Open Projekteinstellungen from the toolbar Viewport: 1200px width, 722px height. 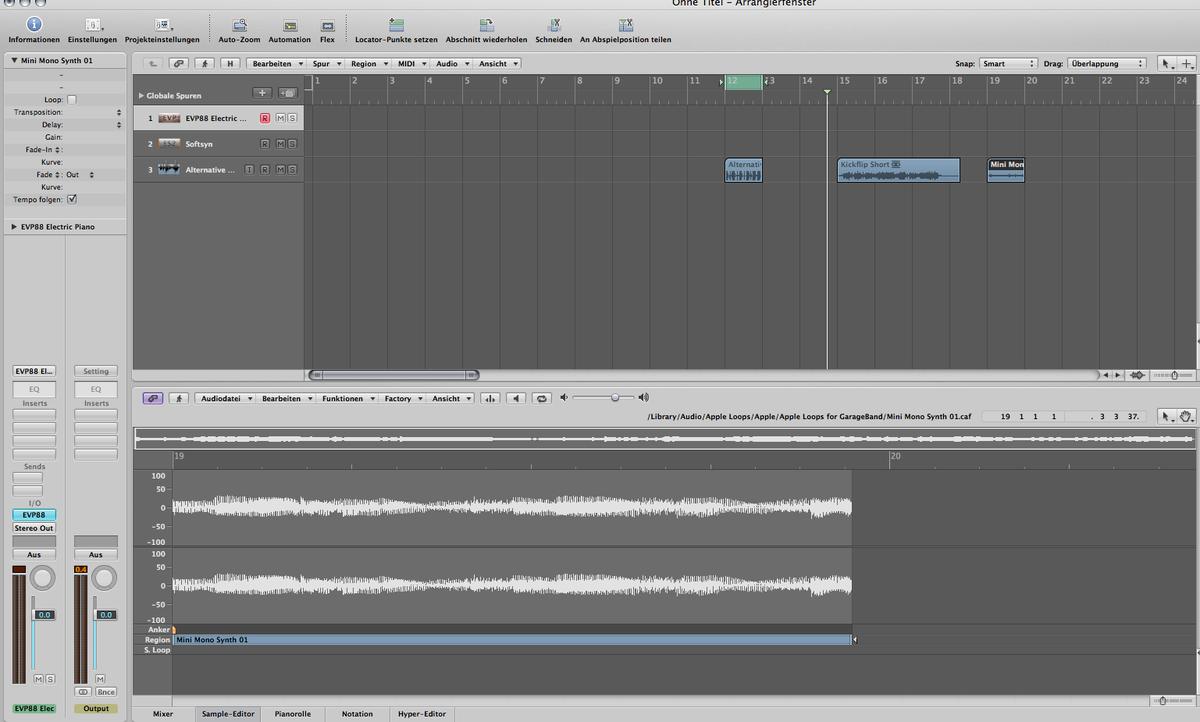pos(162,24)
